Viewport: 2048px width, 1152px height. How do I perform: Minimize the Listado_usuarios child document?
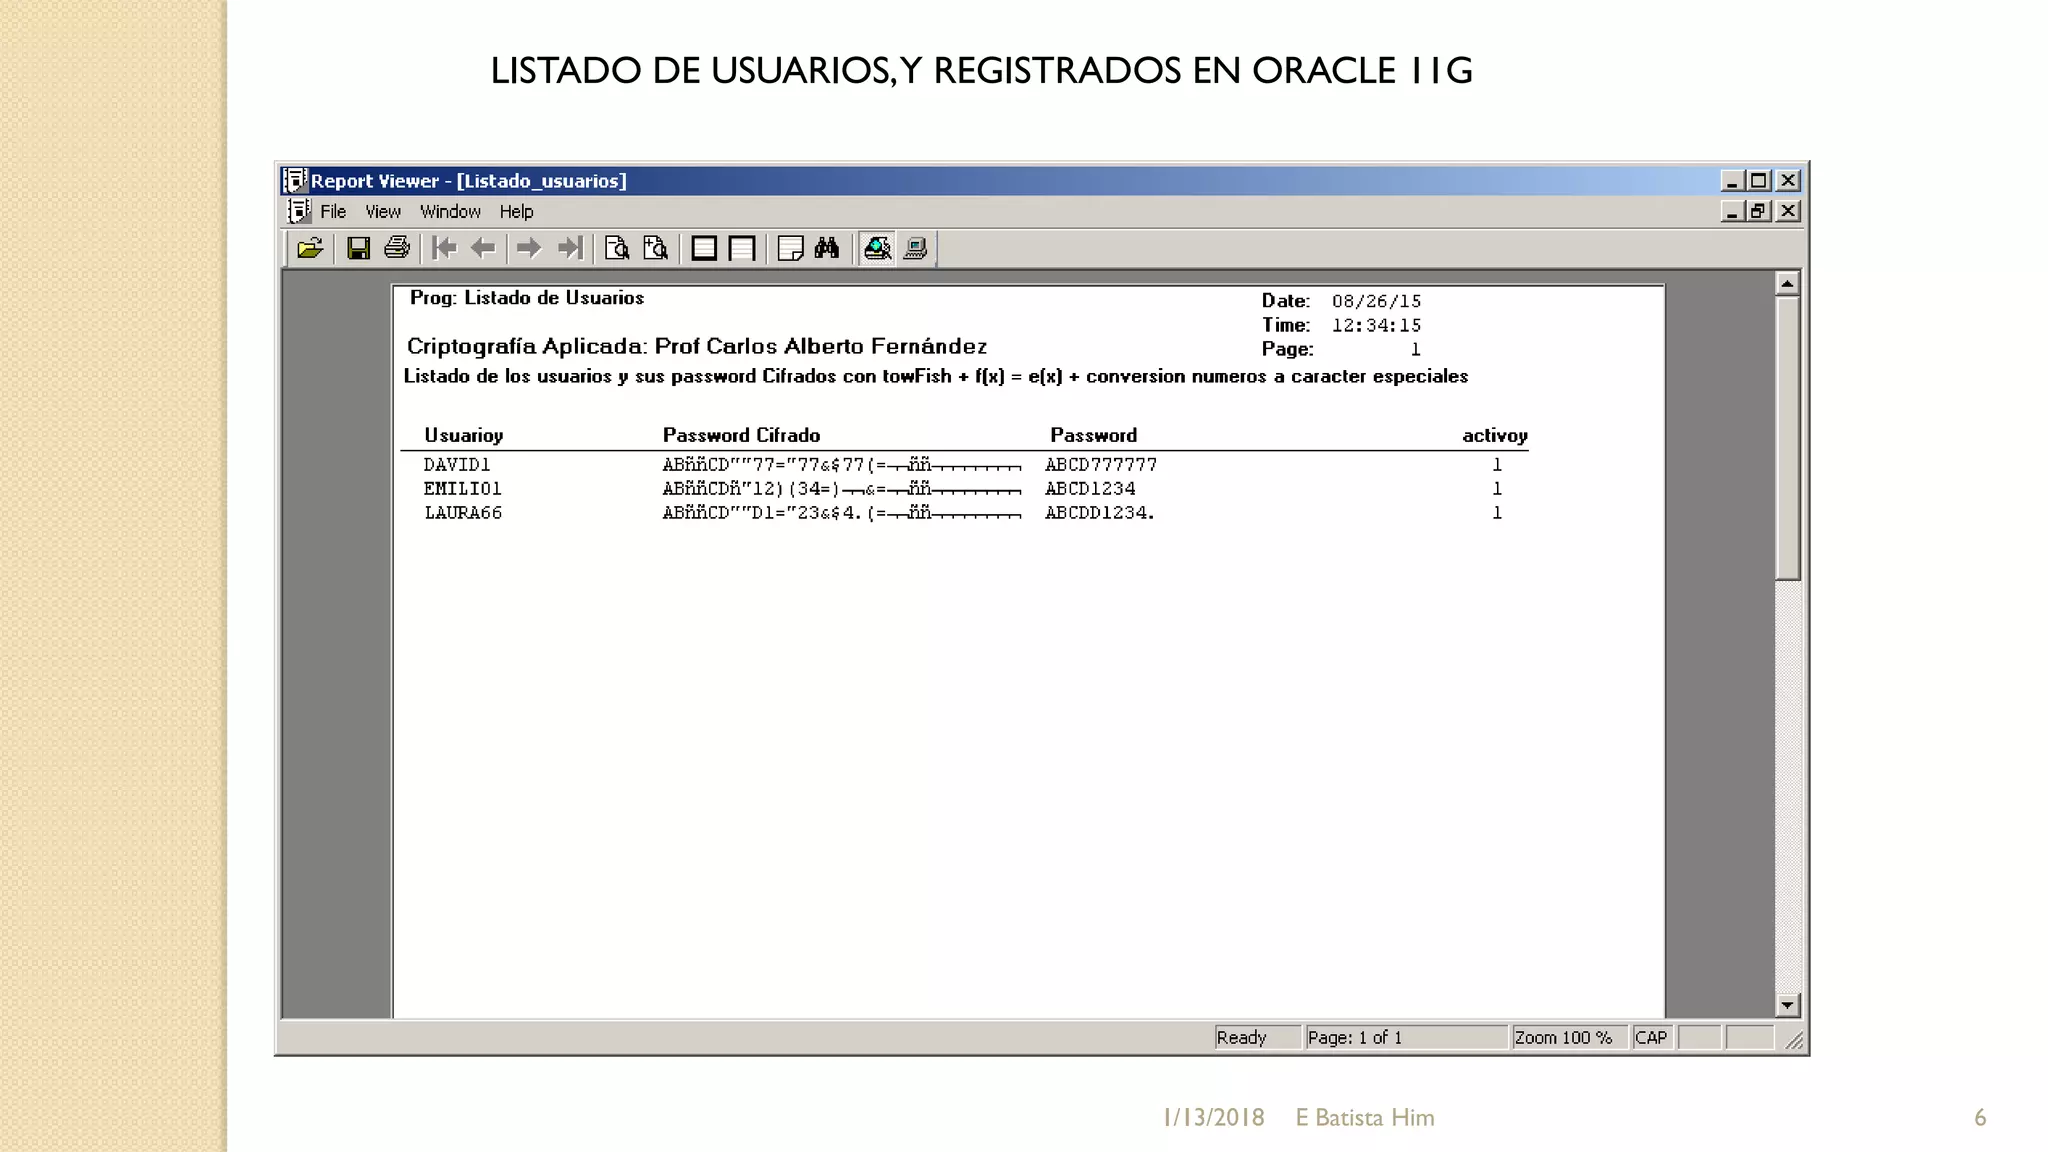tap(1732, 211)
